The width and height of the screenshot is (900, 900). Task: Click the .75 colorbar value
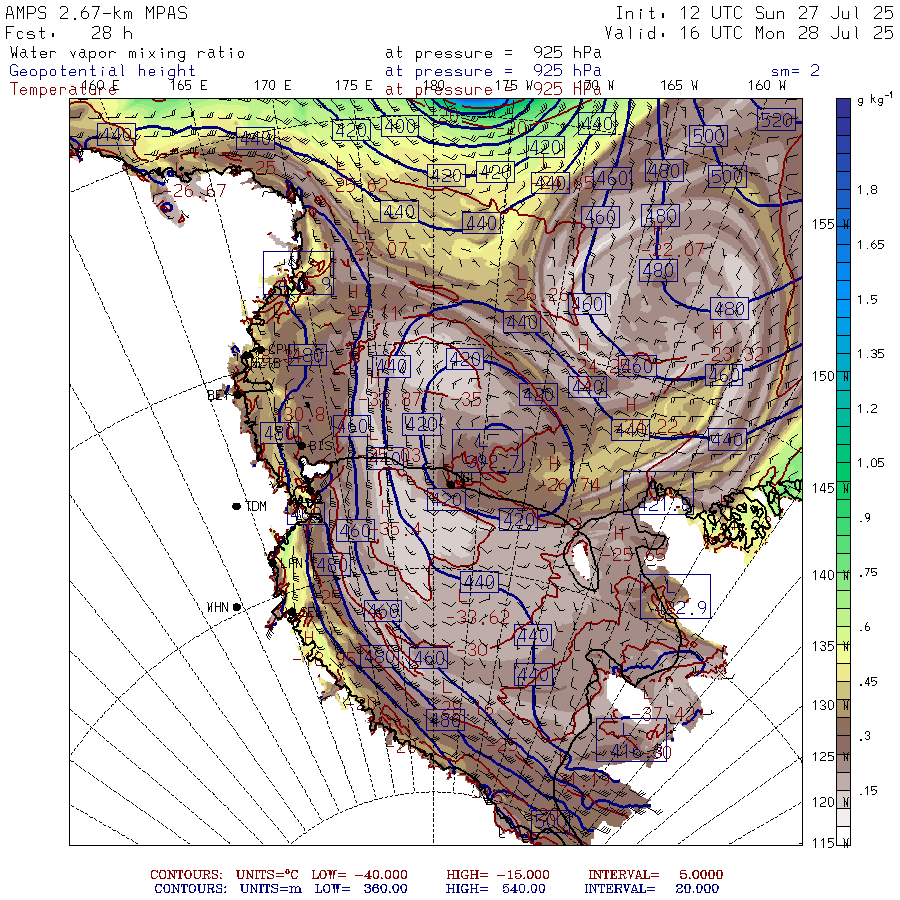point(868,572)
